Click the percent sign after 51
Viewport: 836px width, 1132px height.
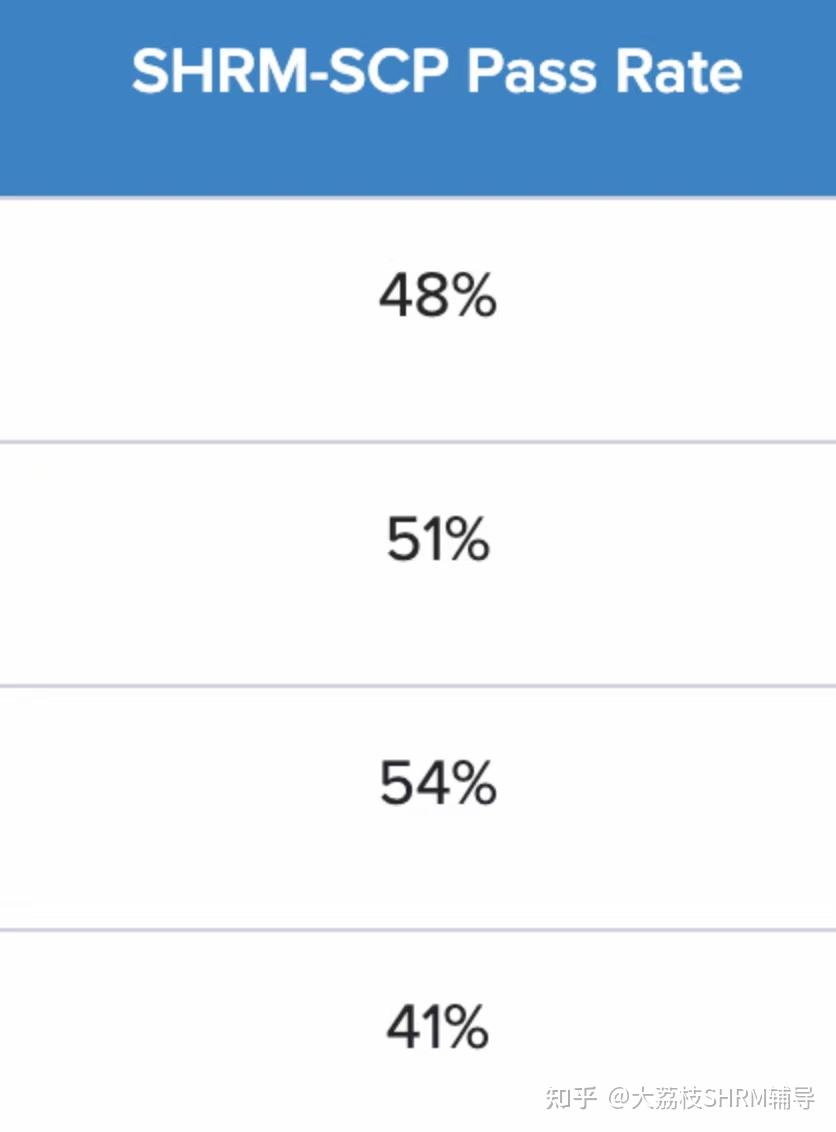pyautogui.click(x=465, y=541)
